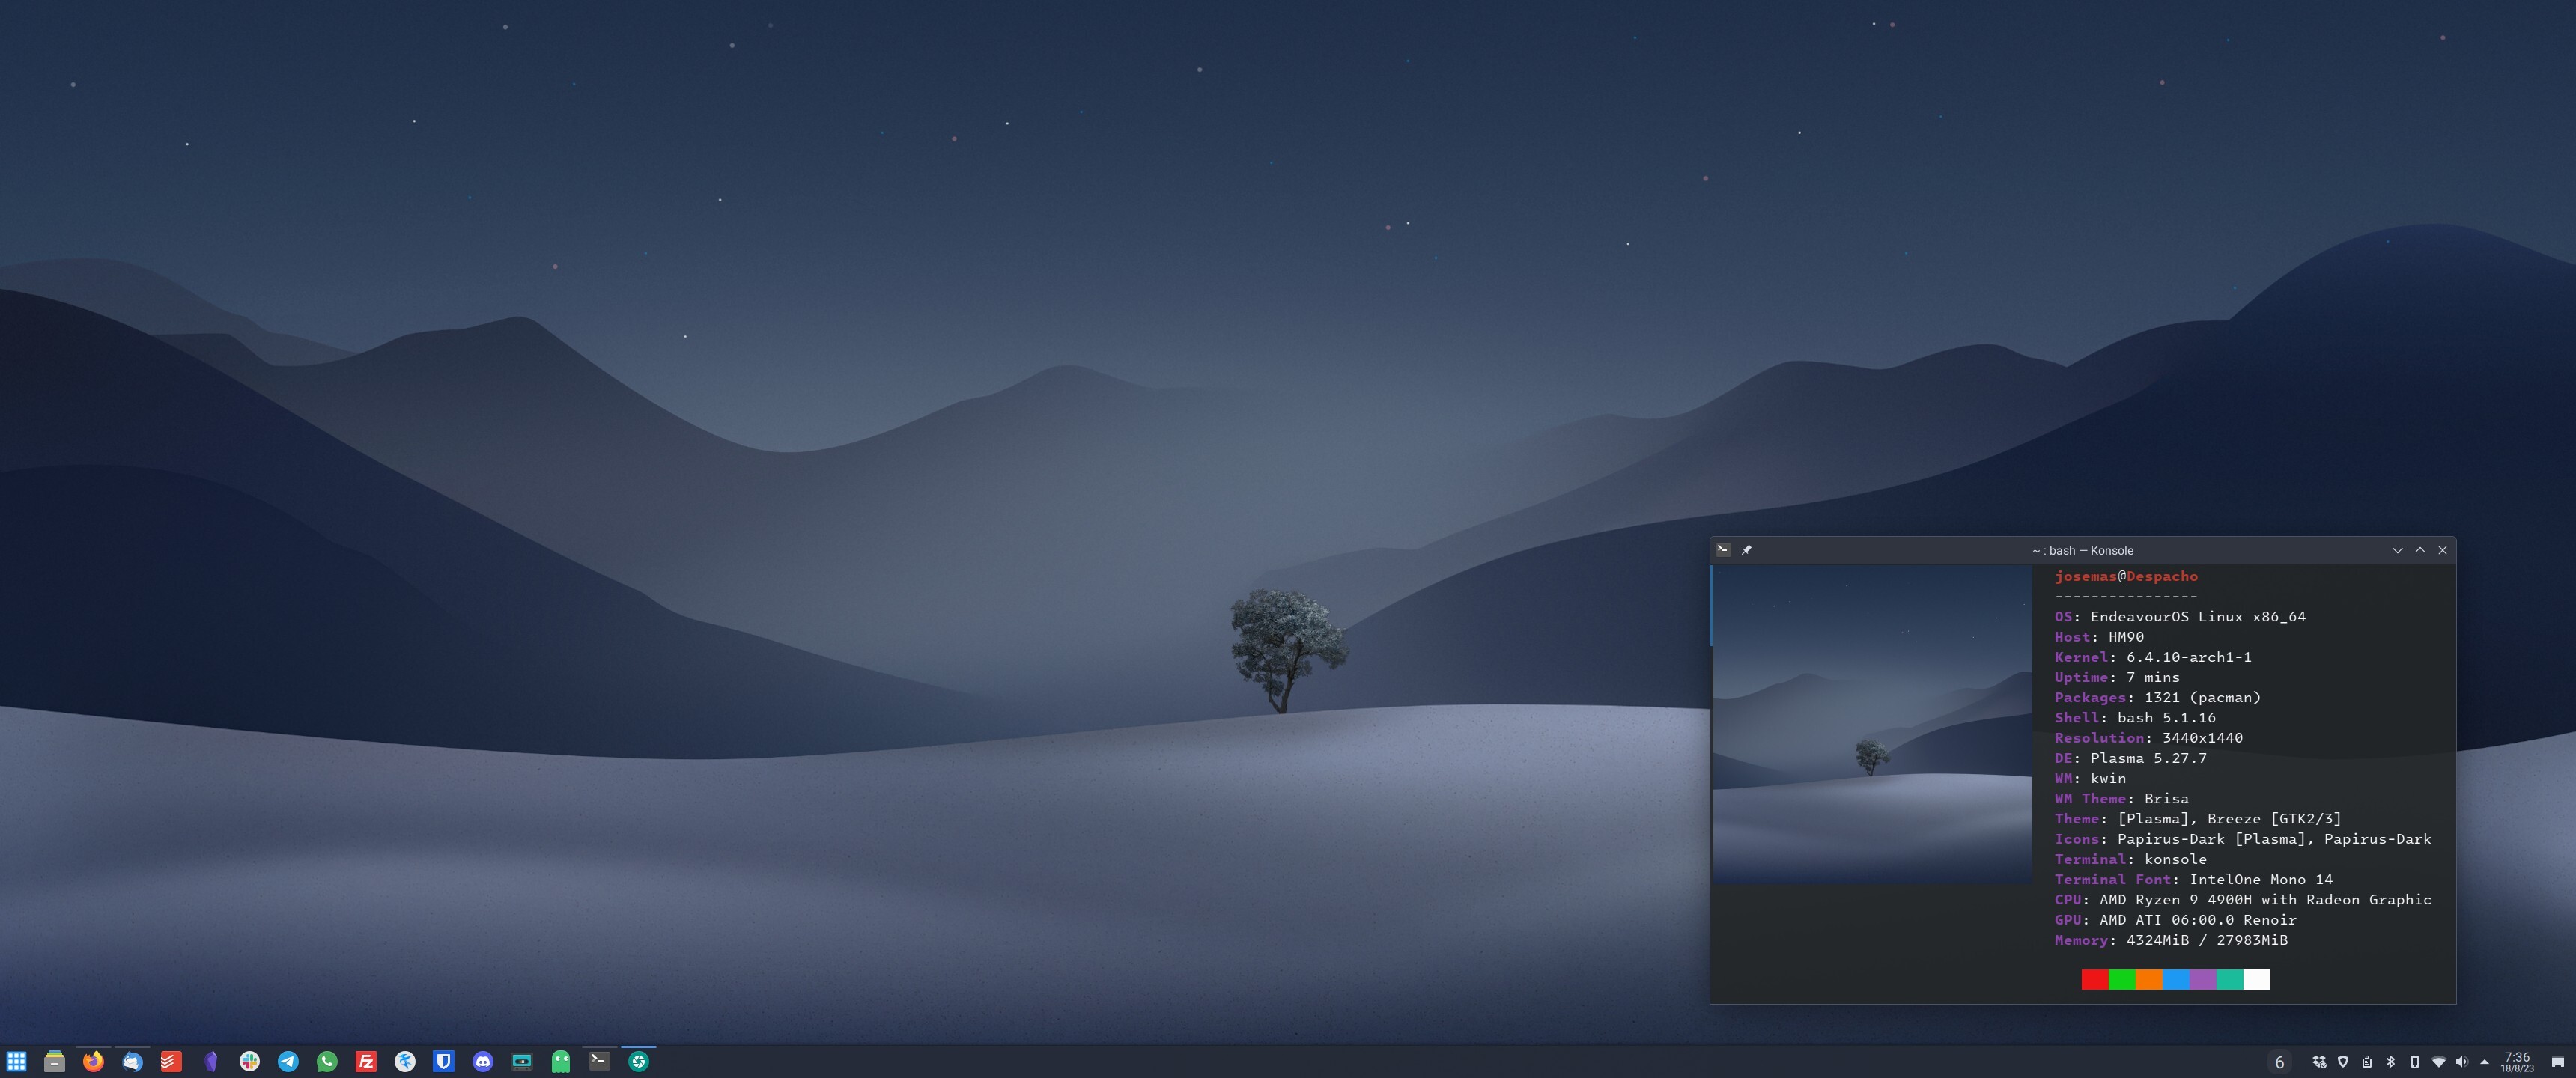Click the "Packages: 1321 (pacman)" line
Screen dimensions: 2576x1078
point(2157,697)
